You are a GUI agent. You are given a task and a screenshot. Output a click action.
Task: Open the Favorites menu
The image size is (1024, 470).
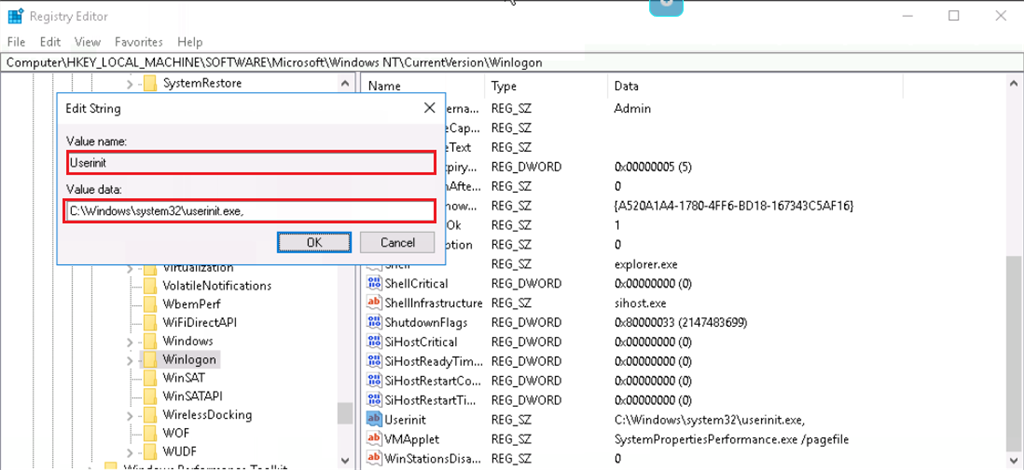(138, 42)
